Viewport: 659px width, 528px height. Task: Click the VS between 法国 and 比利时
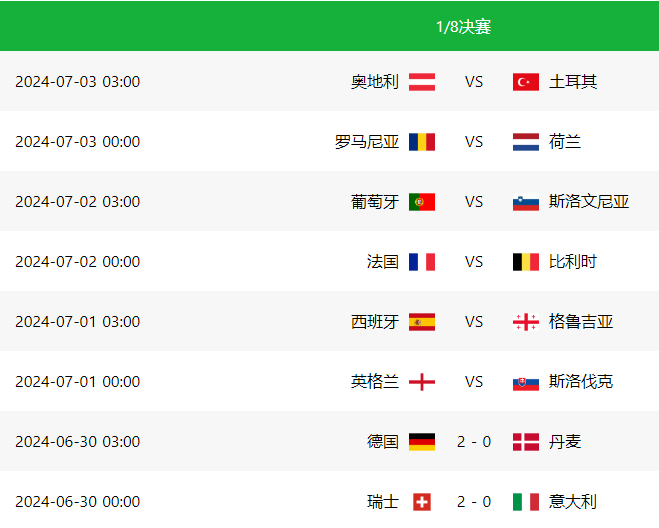click(474, 262)
